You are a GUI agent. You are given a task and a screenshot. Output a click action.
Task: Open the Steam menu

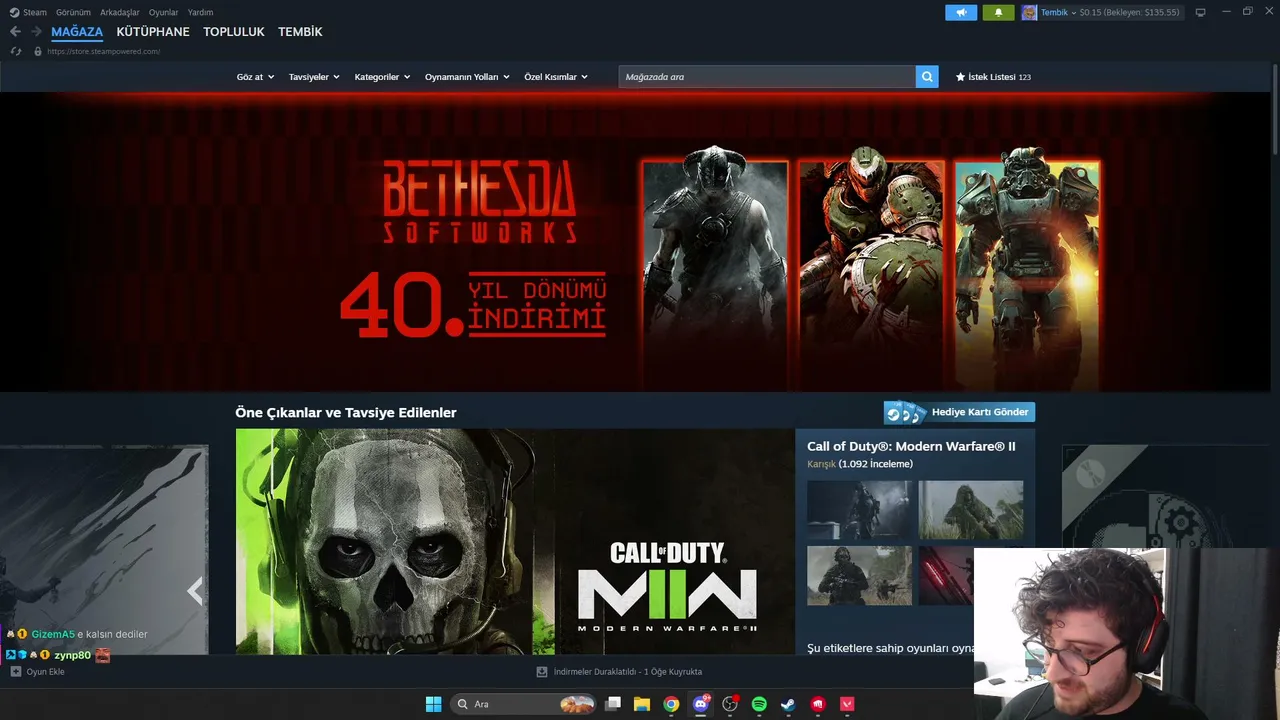coord(29,12)
